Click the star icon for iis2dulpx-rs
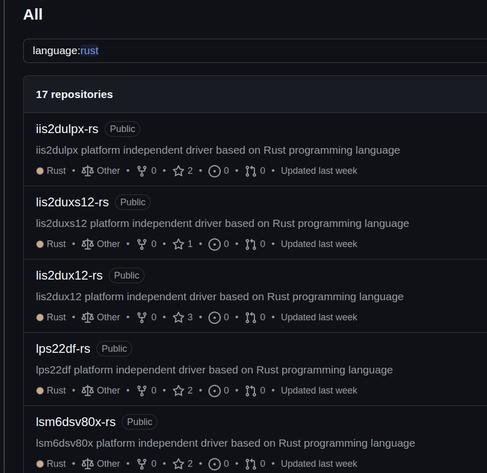The height and width of the screenshot is (473, 487). (178, 171)
